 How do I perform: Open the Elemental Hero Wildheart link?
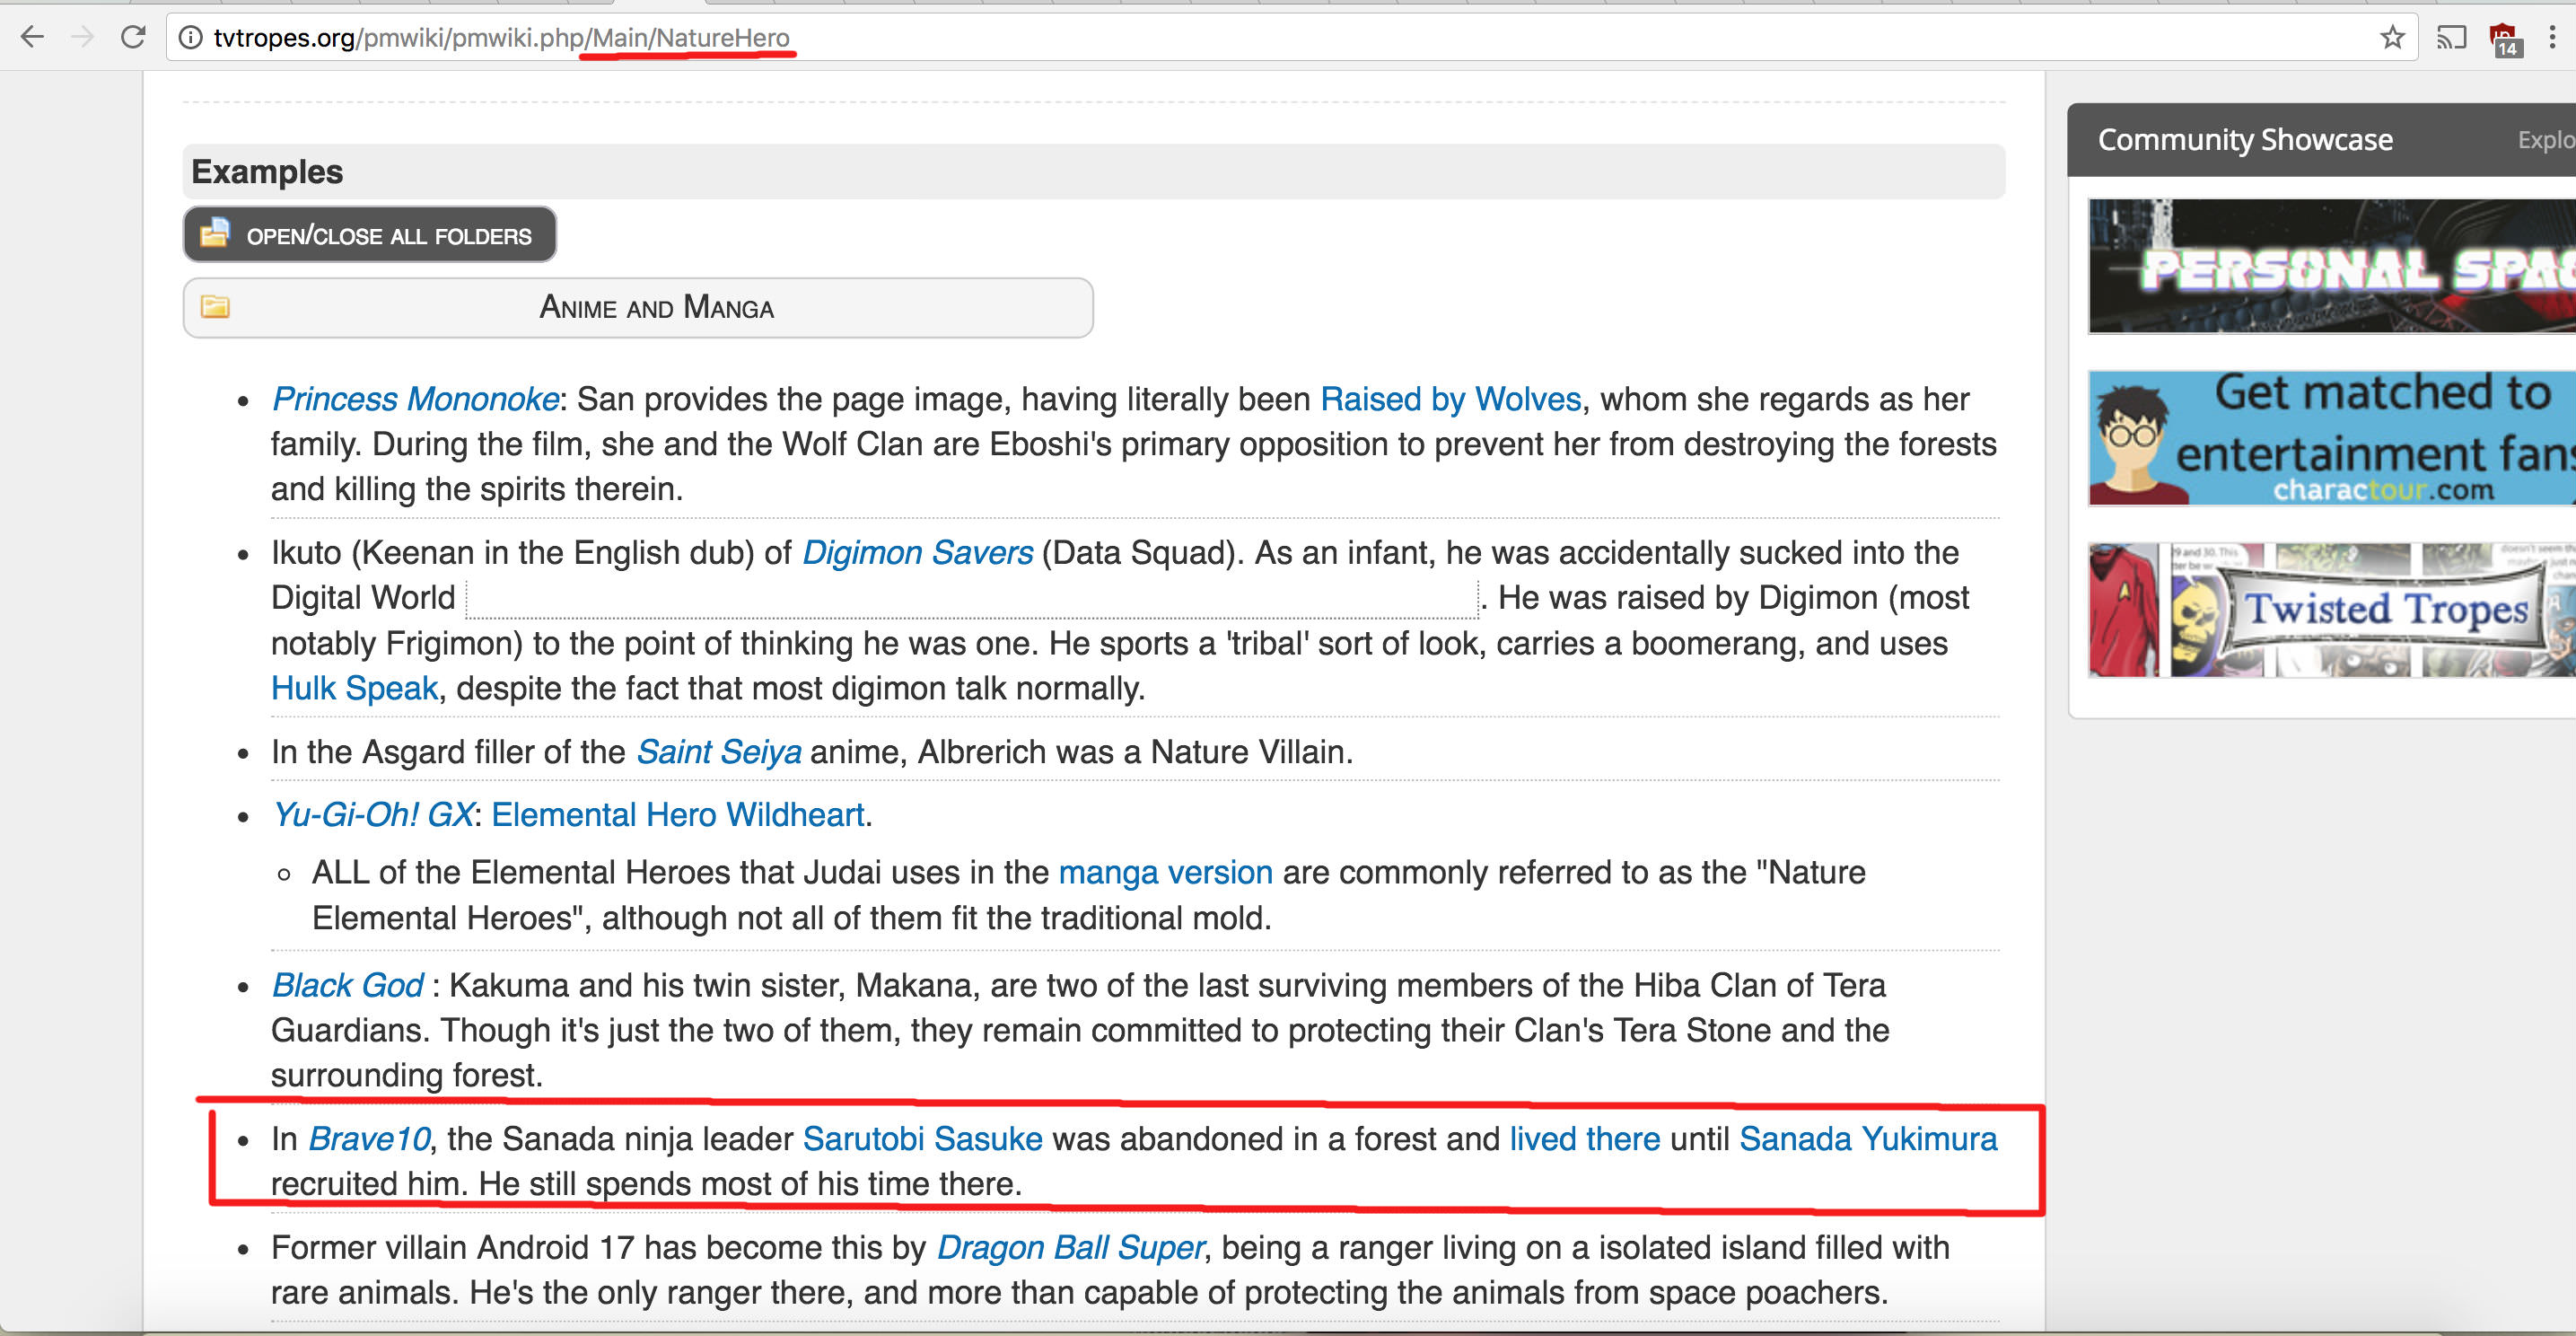tap(678, 814)
